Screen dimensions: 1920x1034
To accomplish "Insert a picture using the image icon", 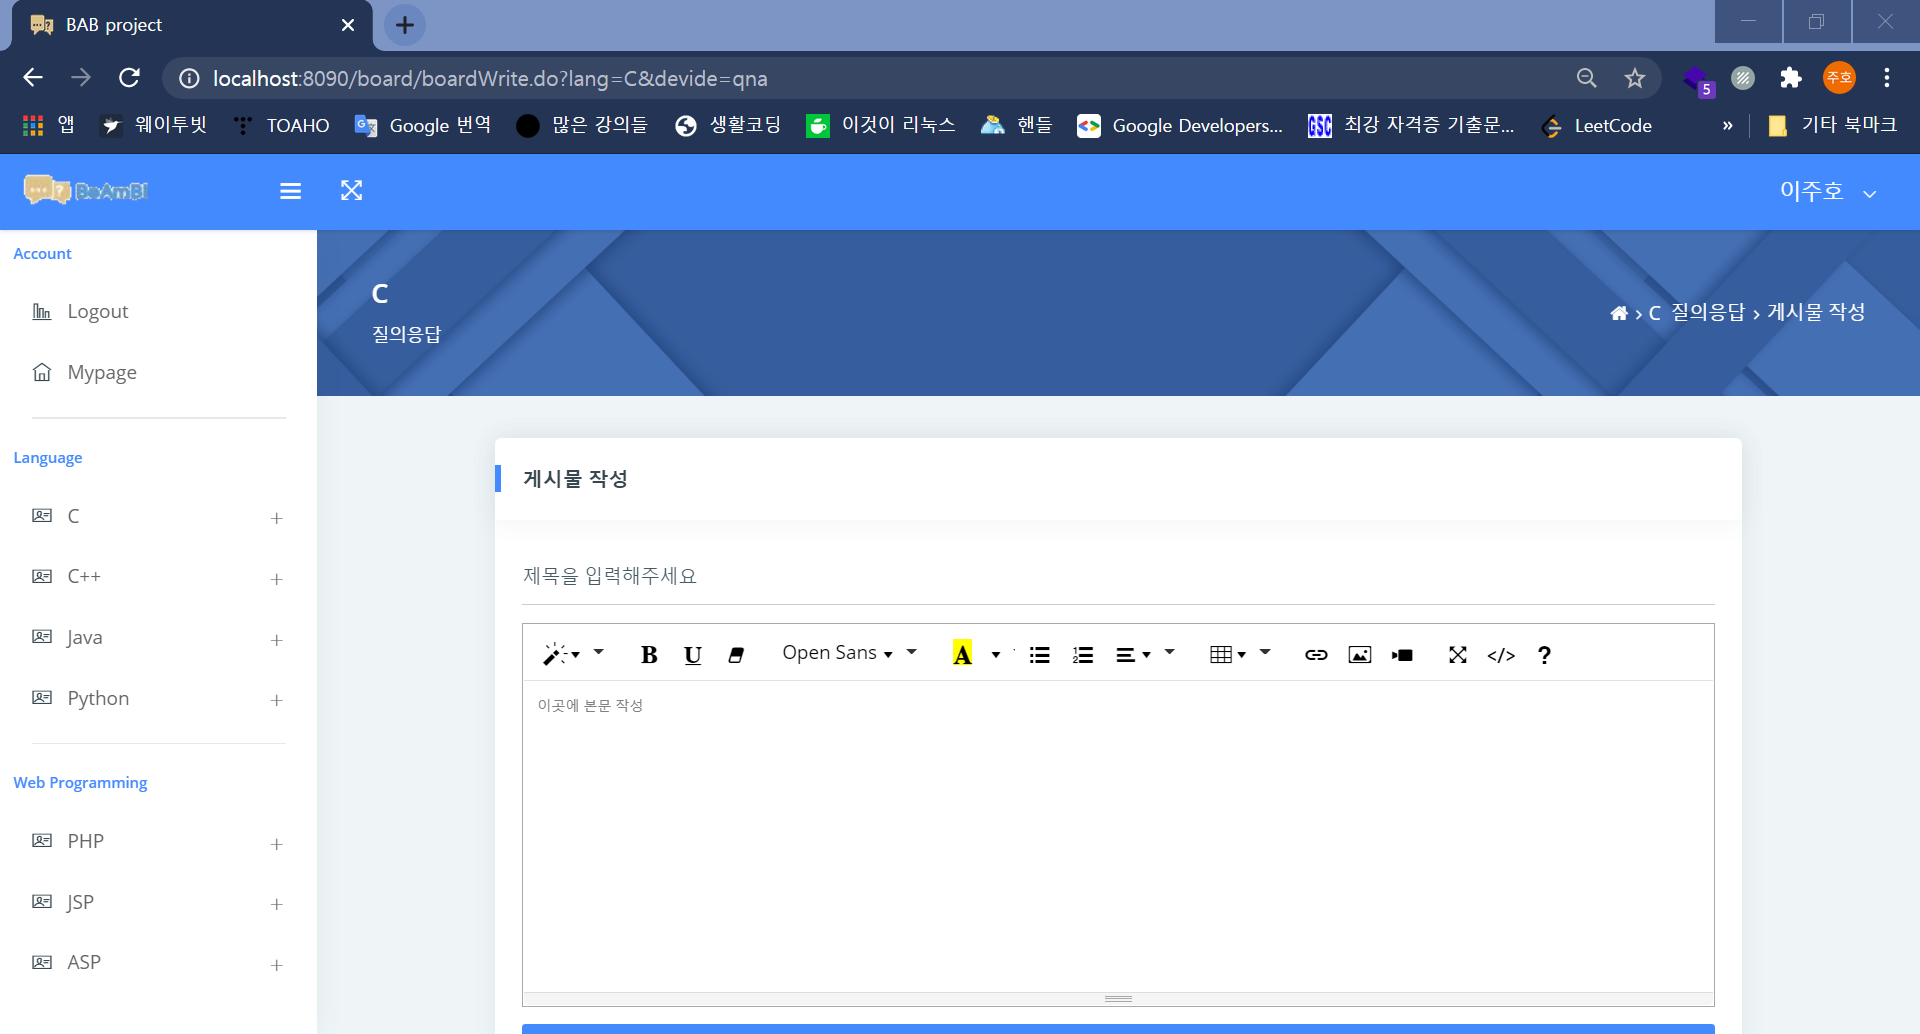I will tap(1359, 654).
